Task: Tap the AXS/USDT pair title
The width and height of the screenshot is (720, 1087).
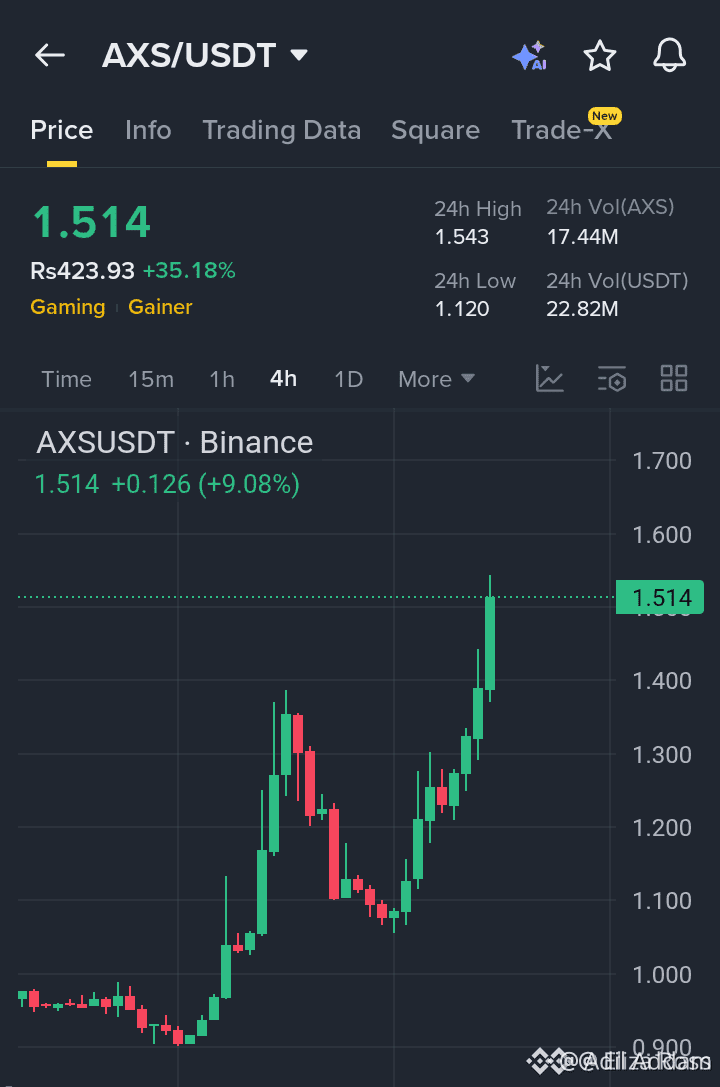Action: click(x=189, y=55)
